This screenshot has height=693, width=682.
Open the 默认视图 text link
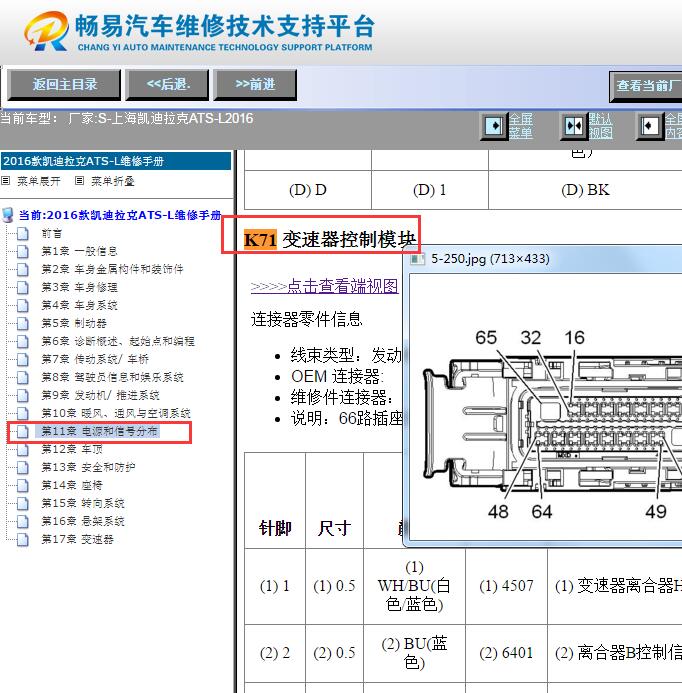[x=600, y=126]
